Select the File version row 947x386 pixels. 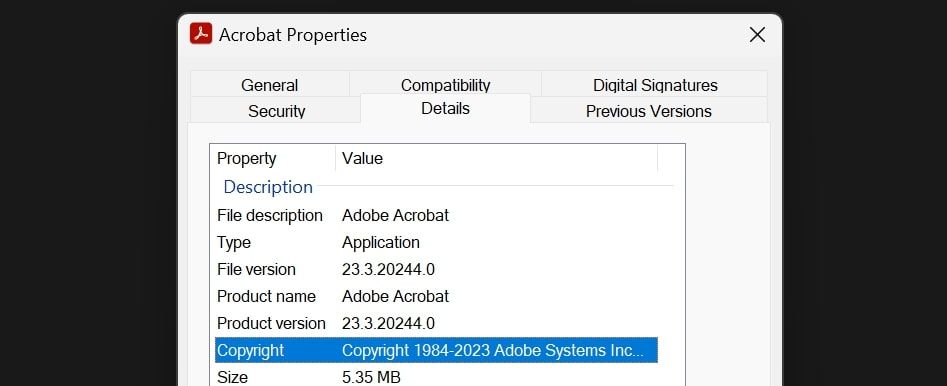click(436, 269)
